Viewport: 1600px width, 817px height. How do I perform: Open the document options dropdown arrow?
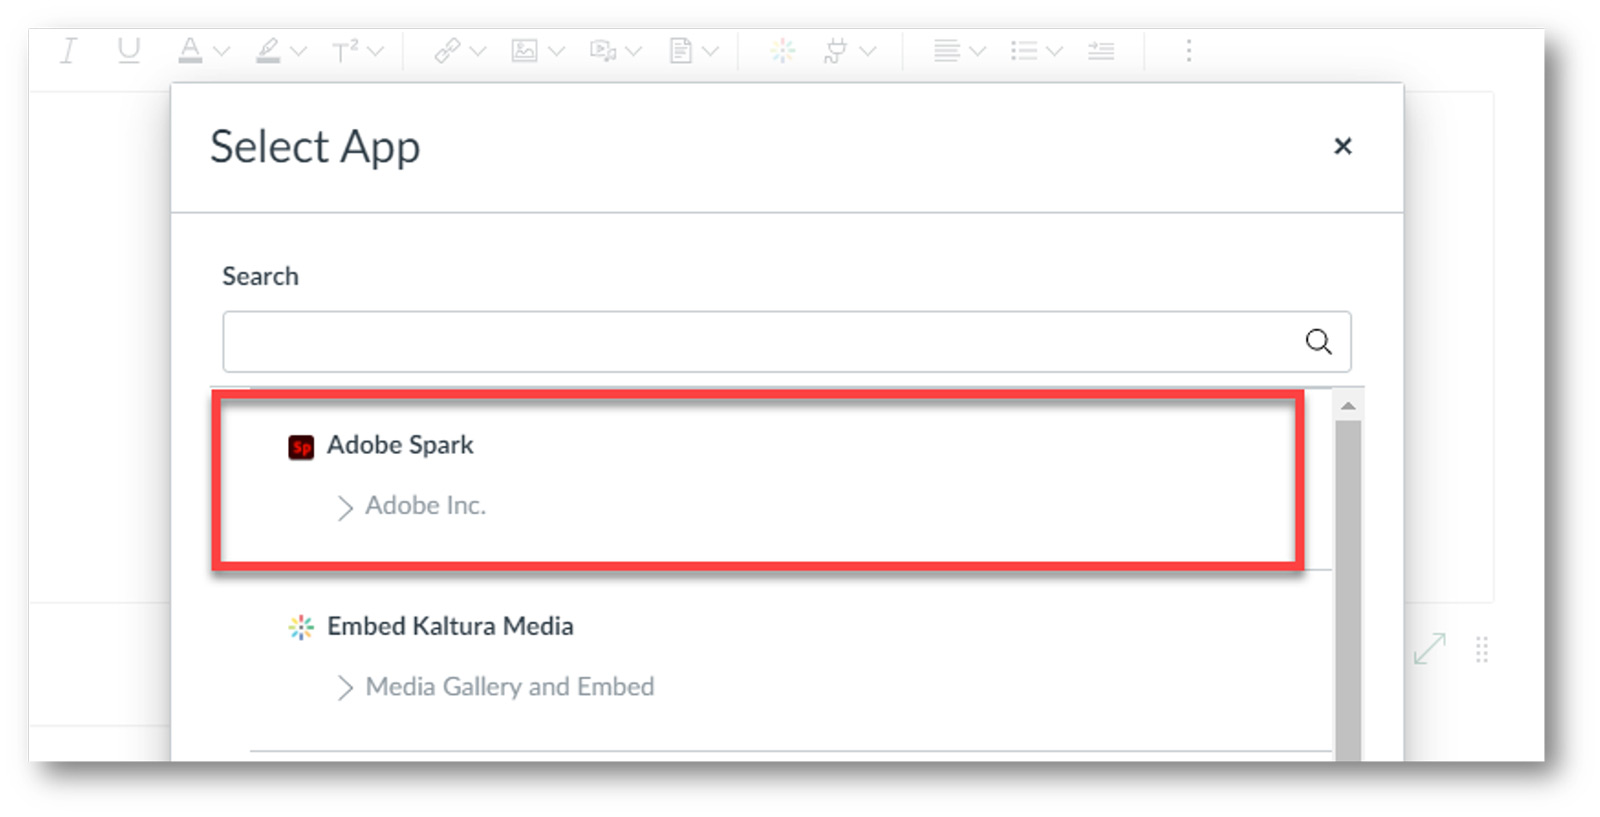(x=711, y=51)
